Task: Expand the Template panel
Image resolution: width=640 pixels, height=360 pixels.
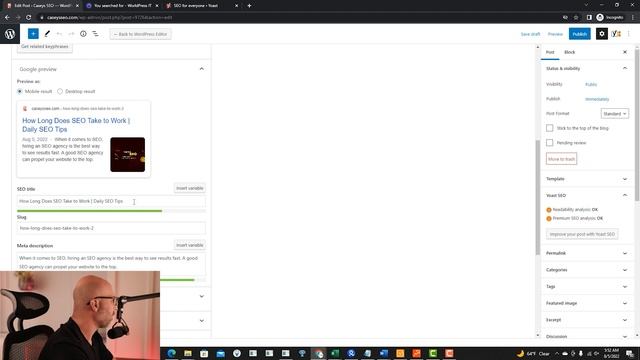Action: [624, 179]
